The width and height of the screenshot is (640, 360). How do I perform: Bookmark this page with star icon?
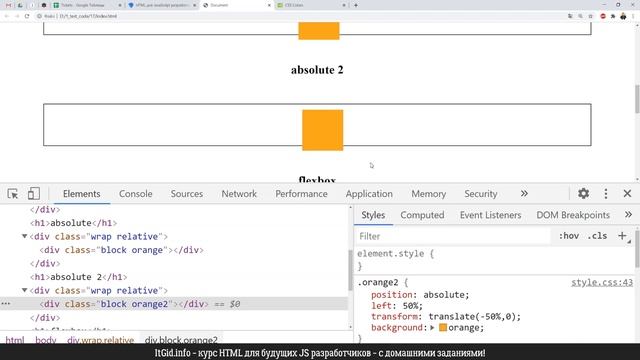pos(590,16)
